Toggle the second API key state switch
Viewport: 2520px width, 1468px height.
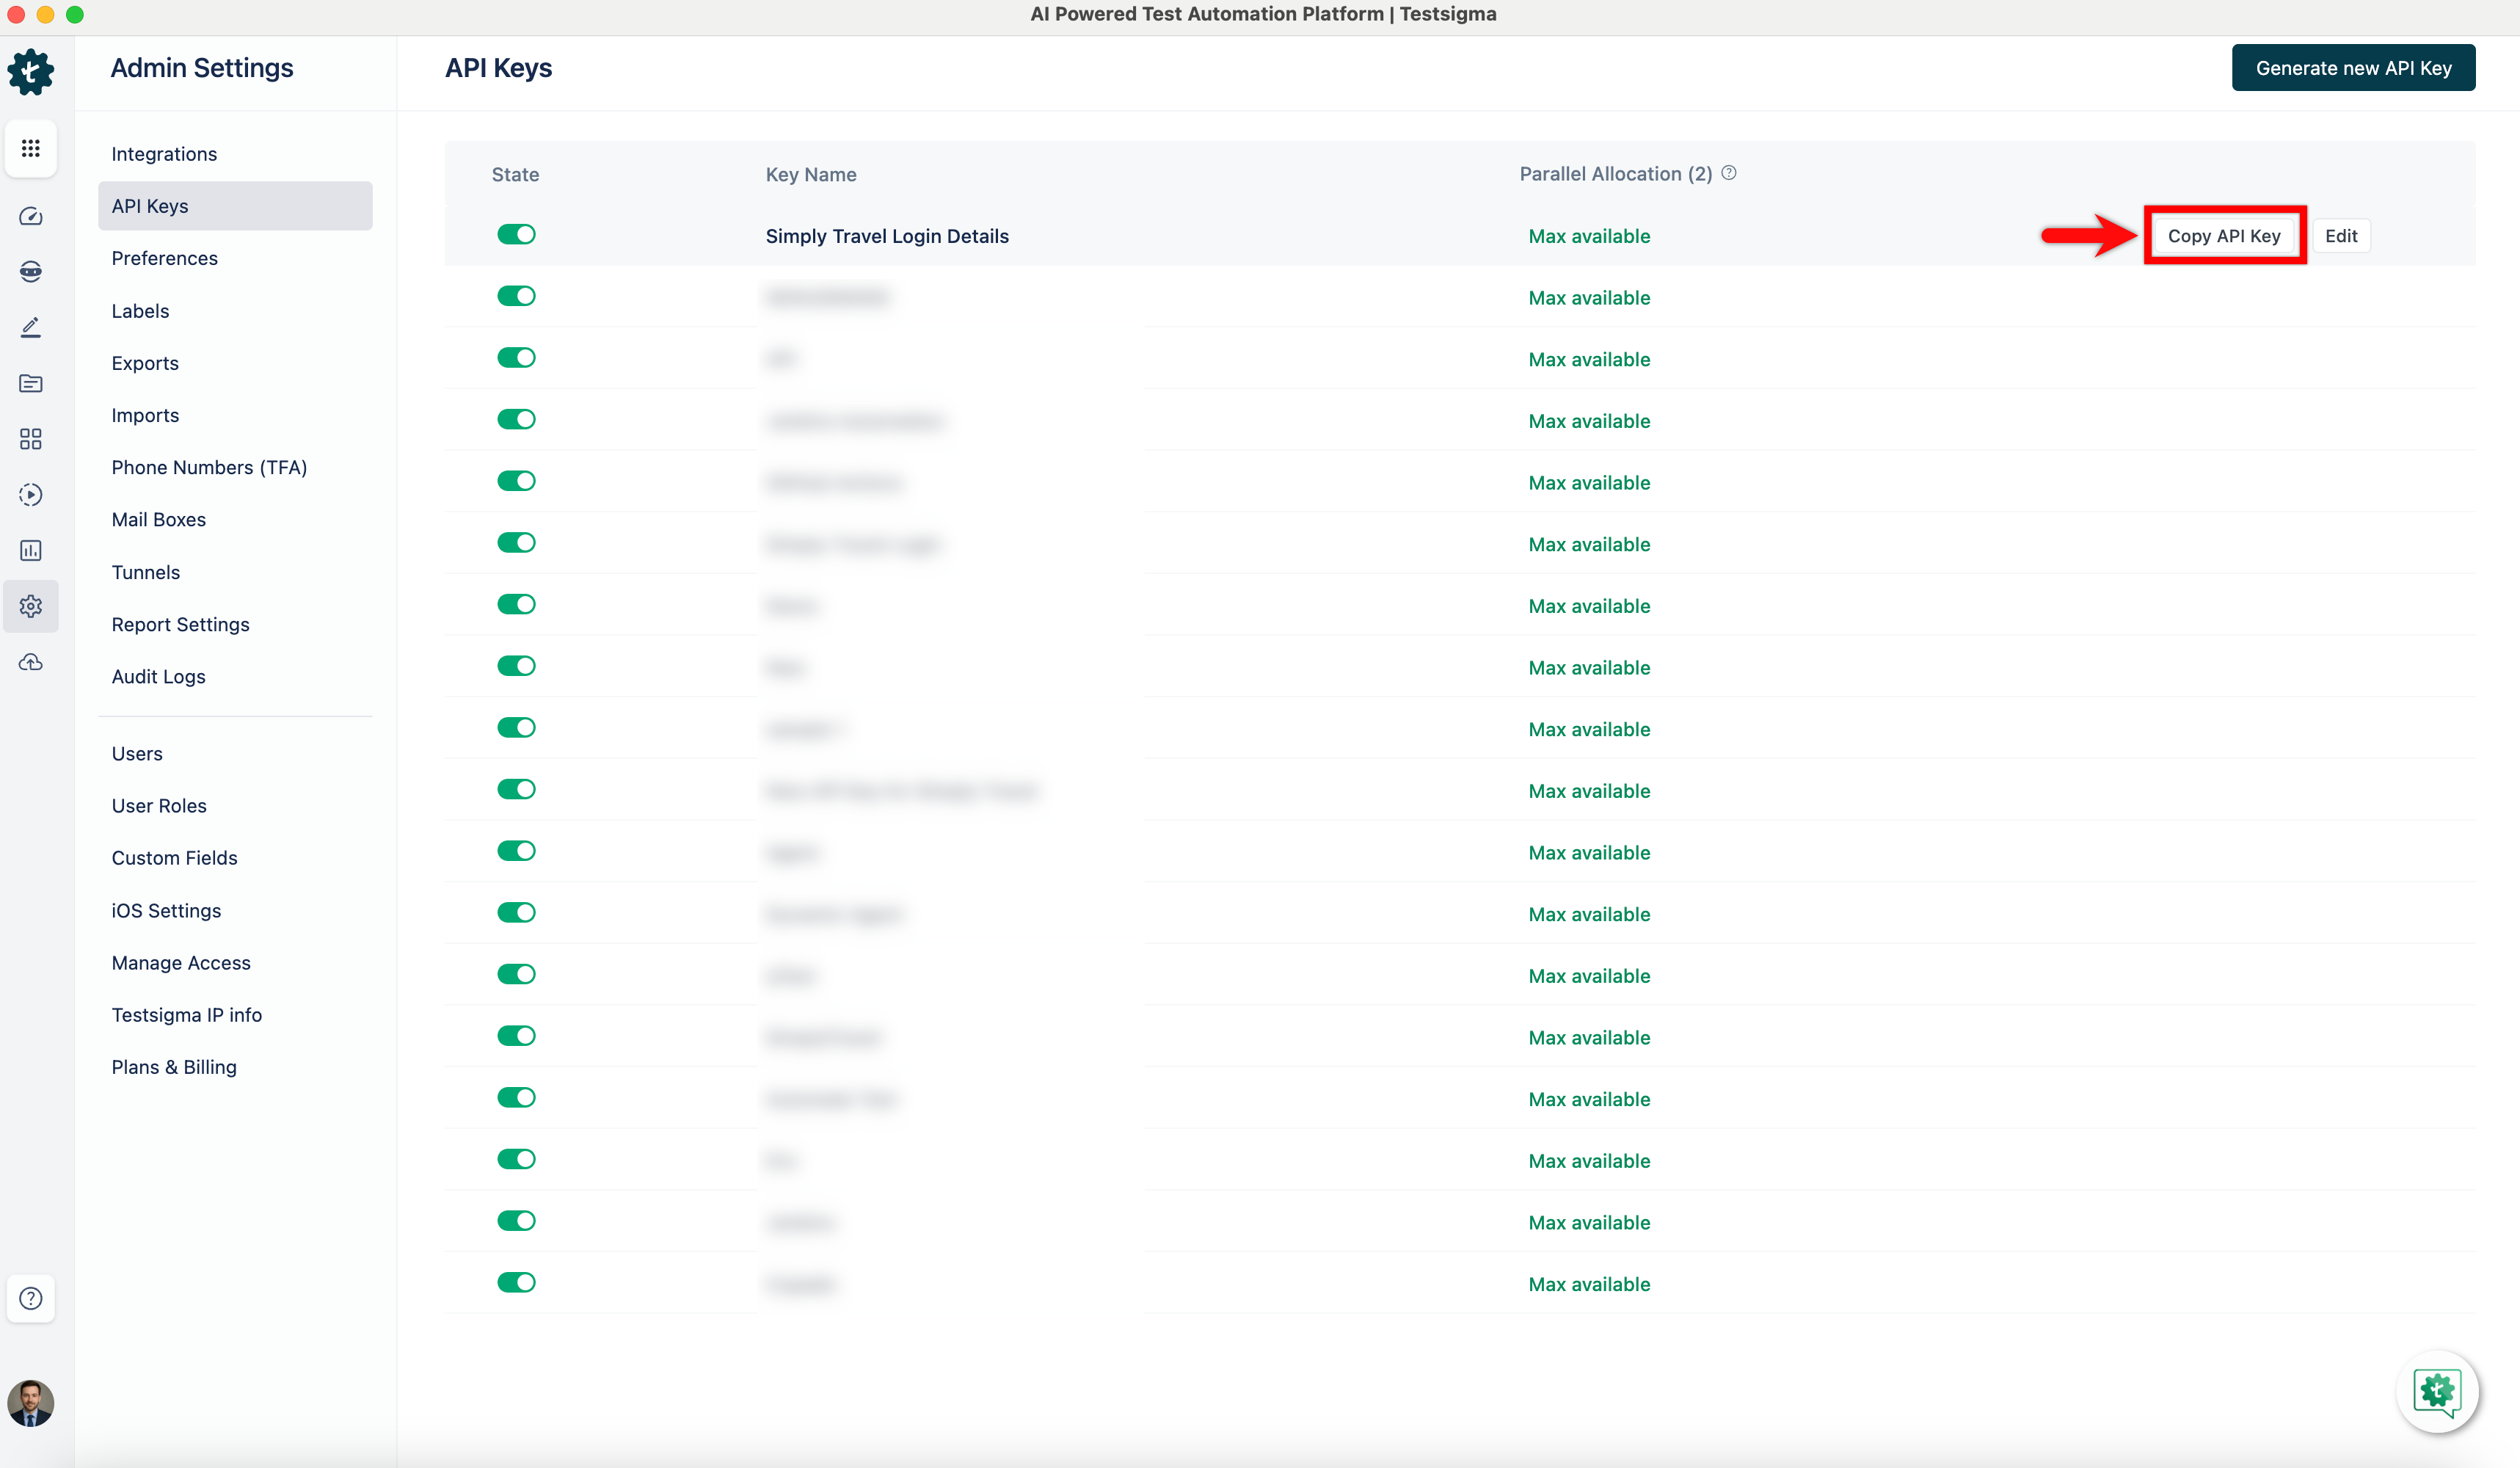(516, 296)
